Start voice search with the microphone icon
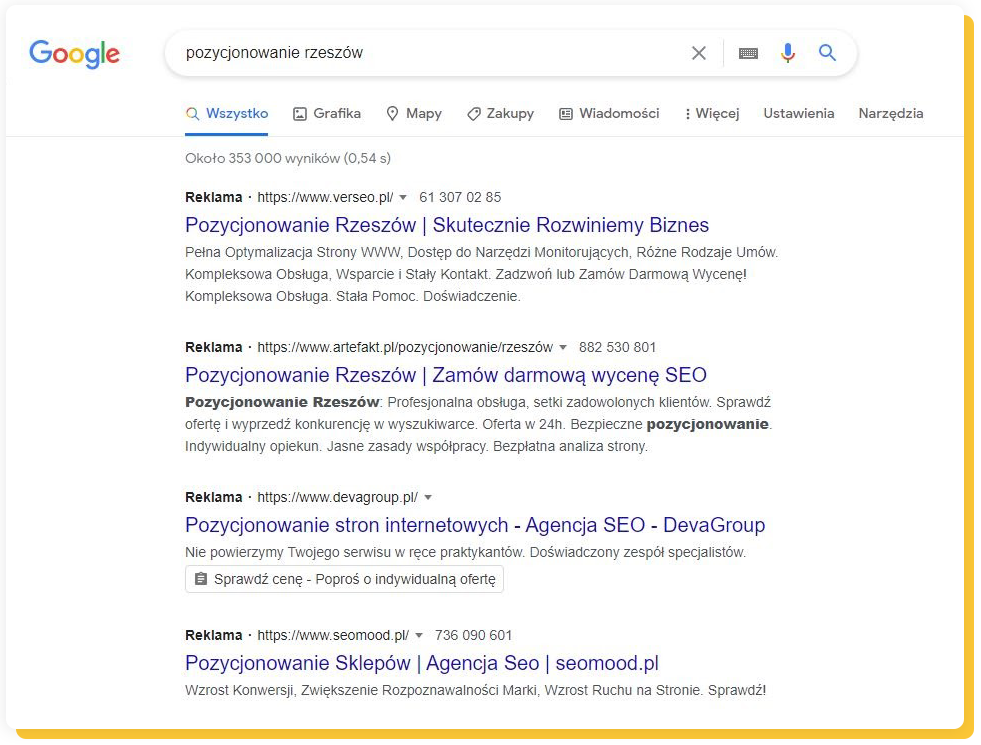The height and width of the screenshot is (745, 981). (x=788, y=54)
